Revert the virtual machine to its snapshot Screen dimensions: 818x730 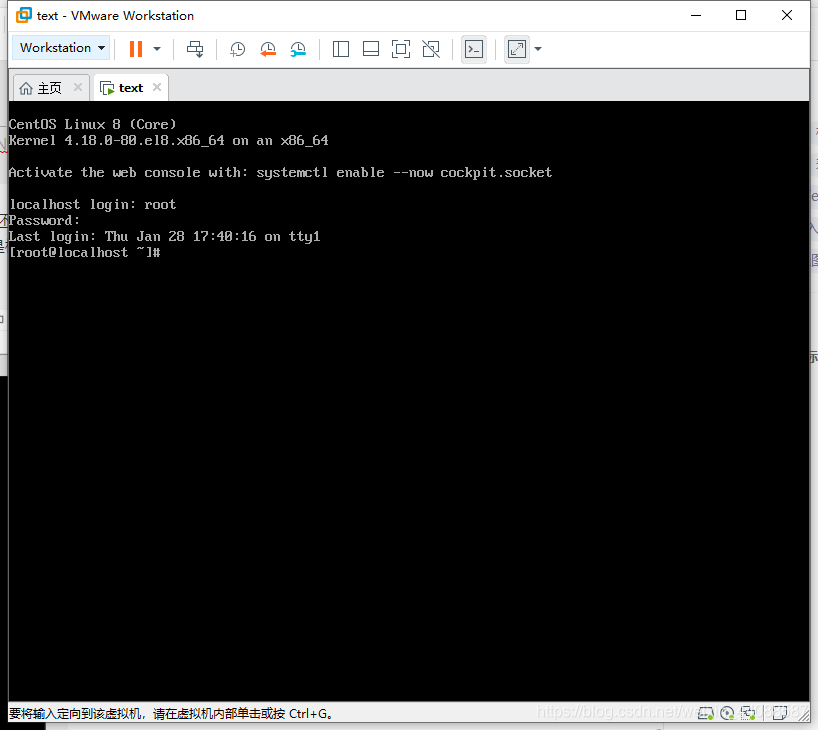pyautogui.click(x=268, y=50)
